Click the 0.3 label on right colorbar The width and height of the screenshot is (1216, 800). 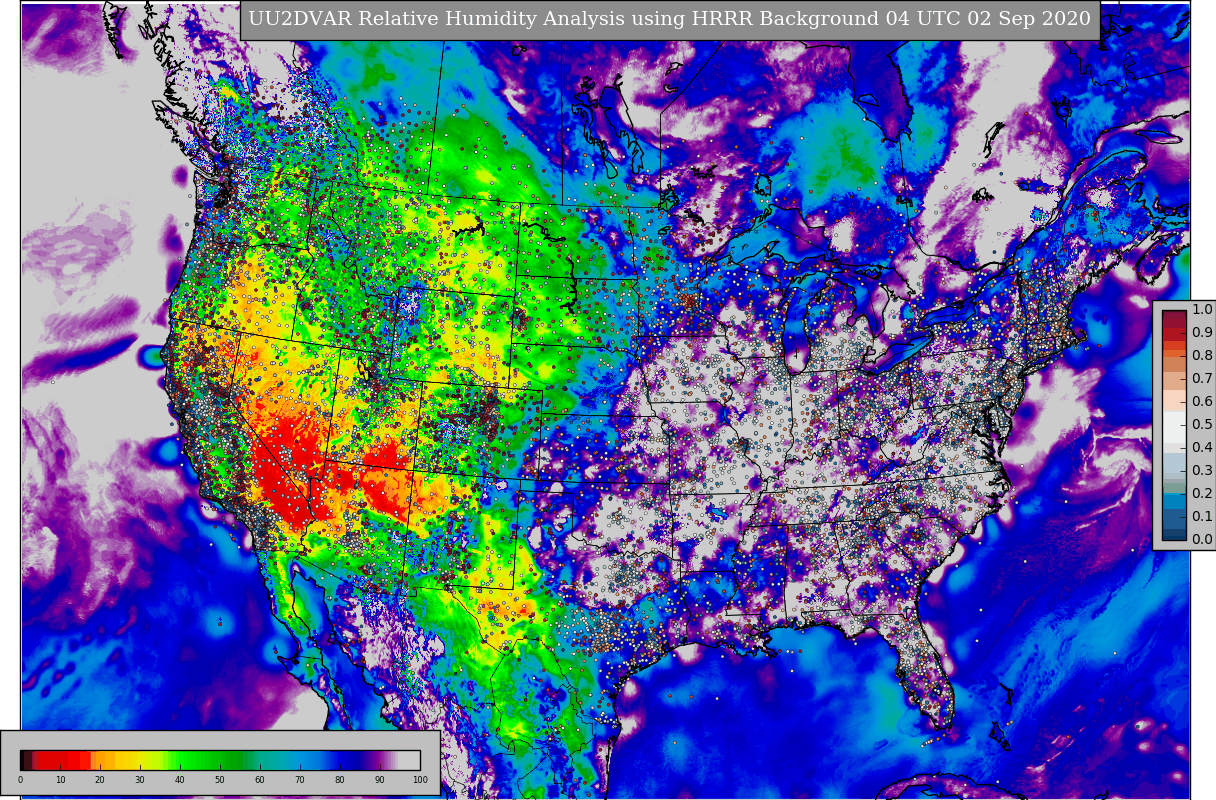click(1202, 471)
